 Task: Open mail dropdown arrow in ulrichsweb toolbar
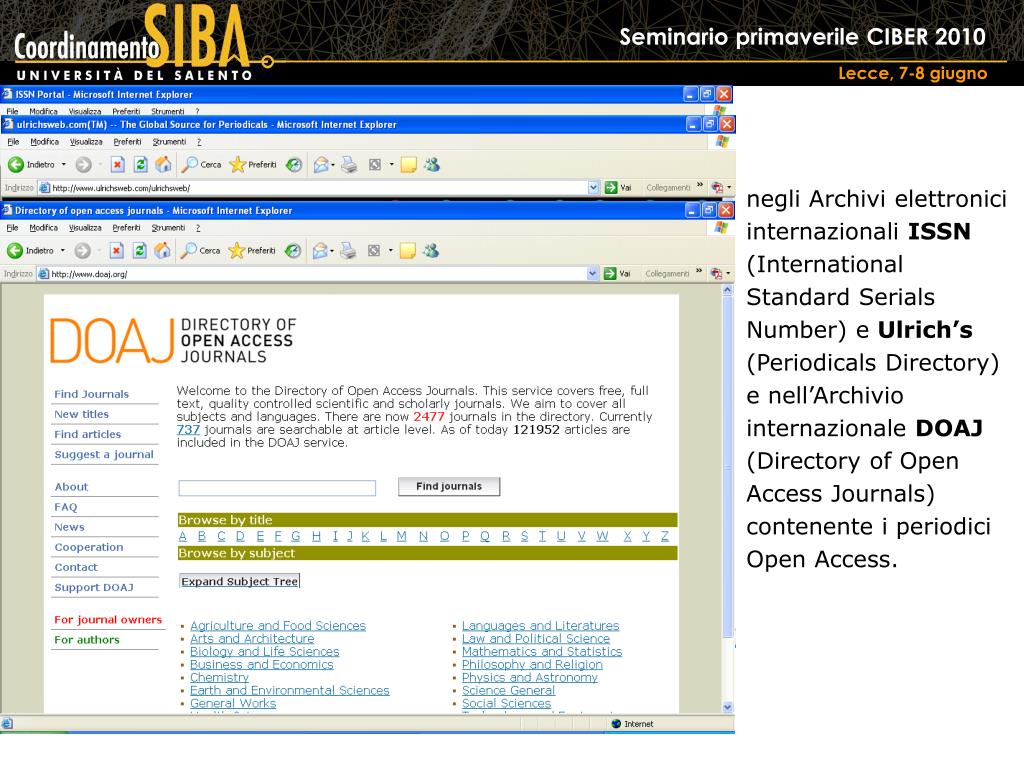tap(333, 165)
